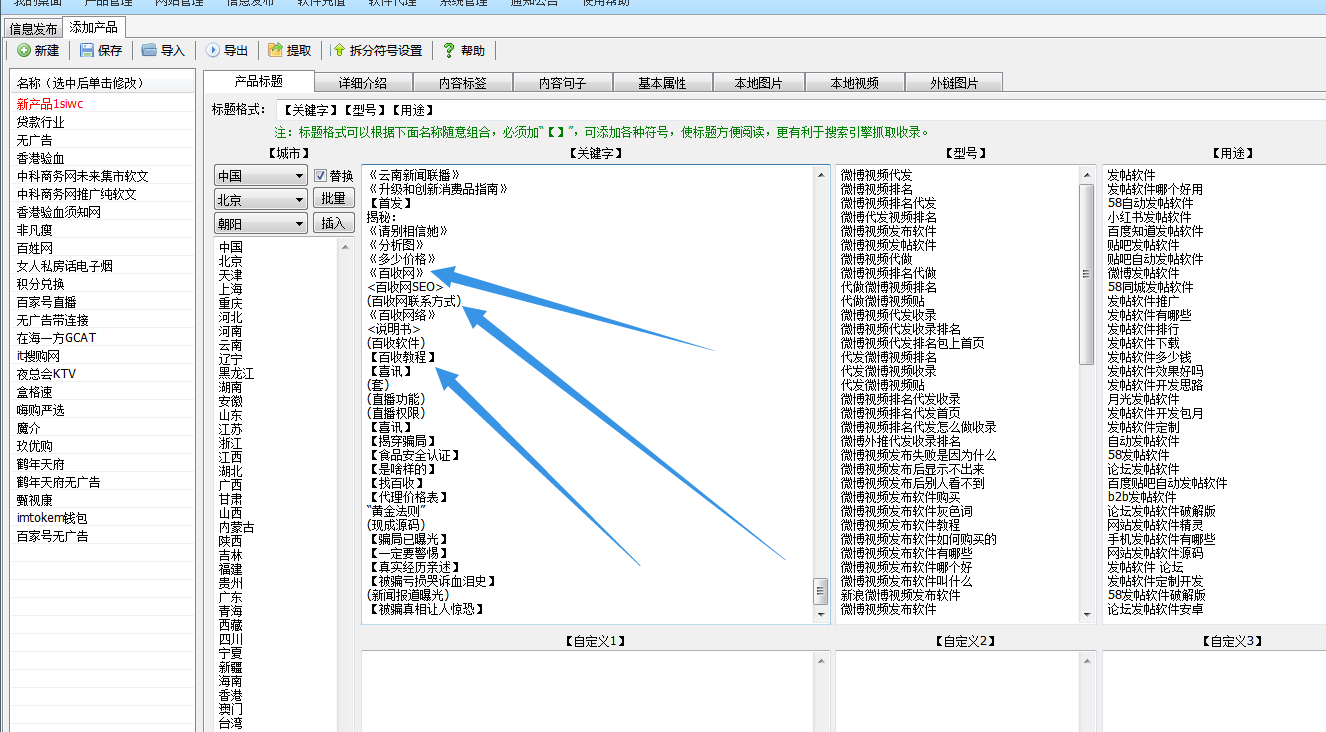Select 女人私房话电子烟 in the product list

[x=64, y=266]
